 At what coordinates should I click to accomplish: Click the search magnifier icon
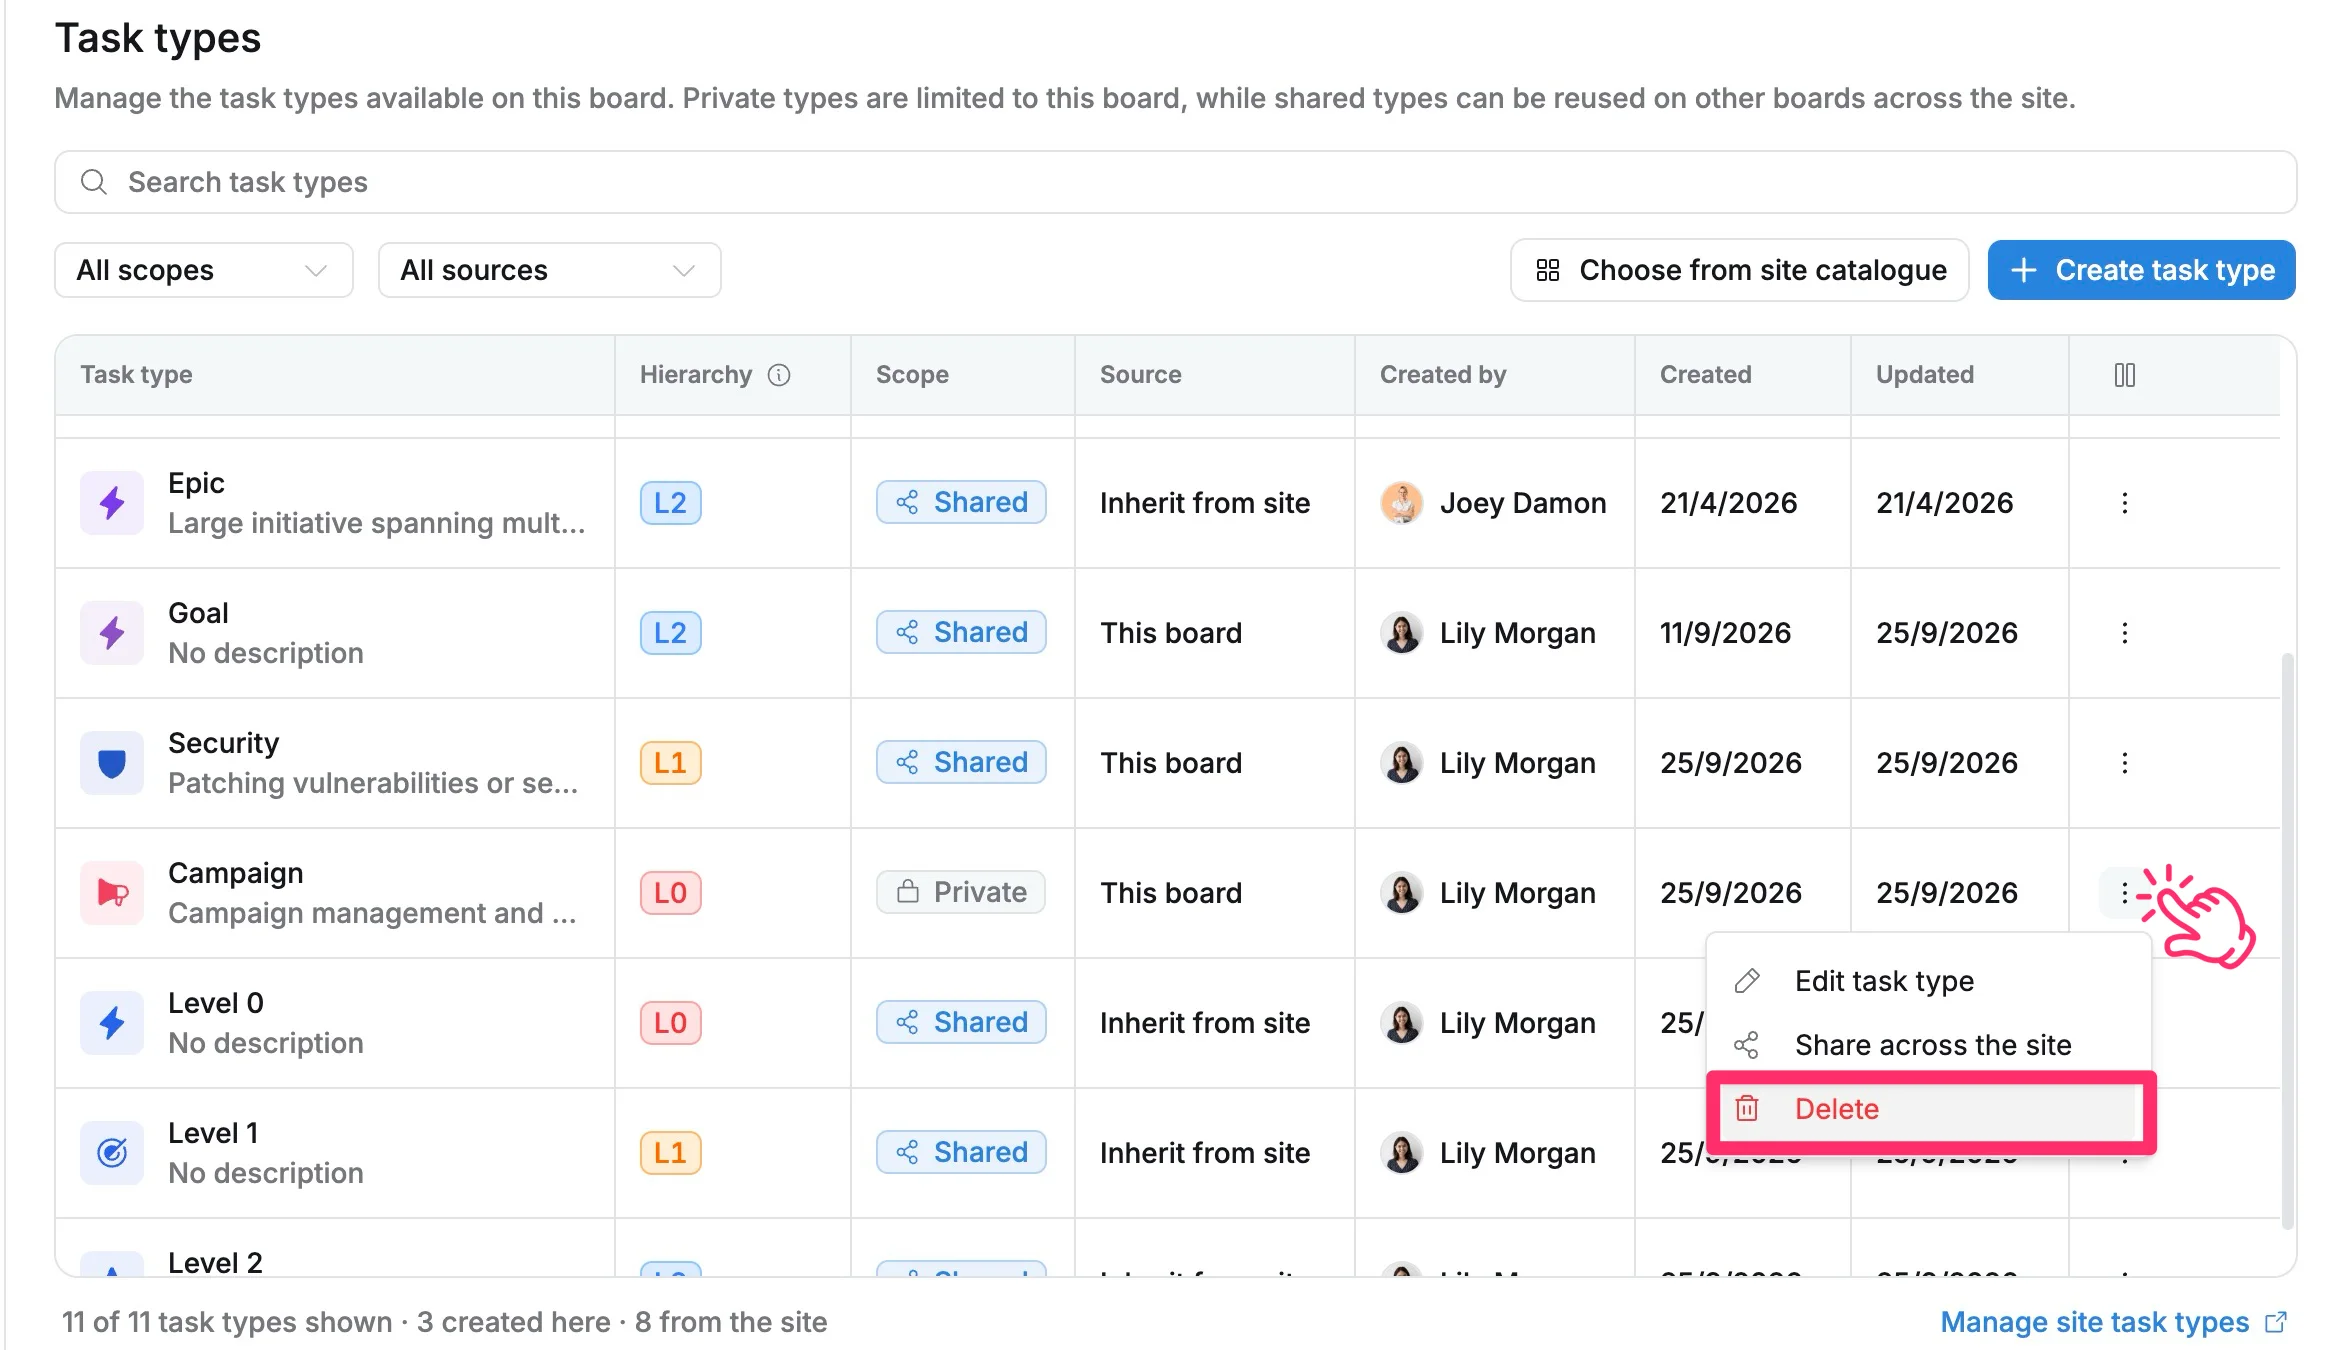pos(94,182)
